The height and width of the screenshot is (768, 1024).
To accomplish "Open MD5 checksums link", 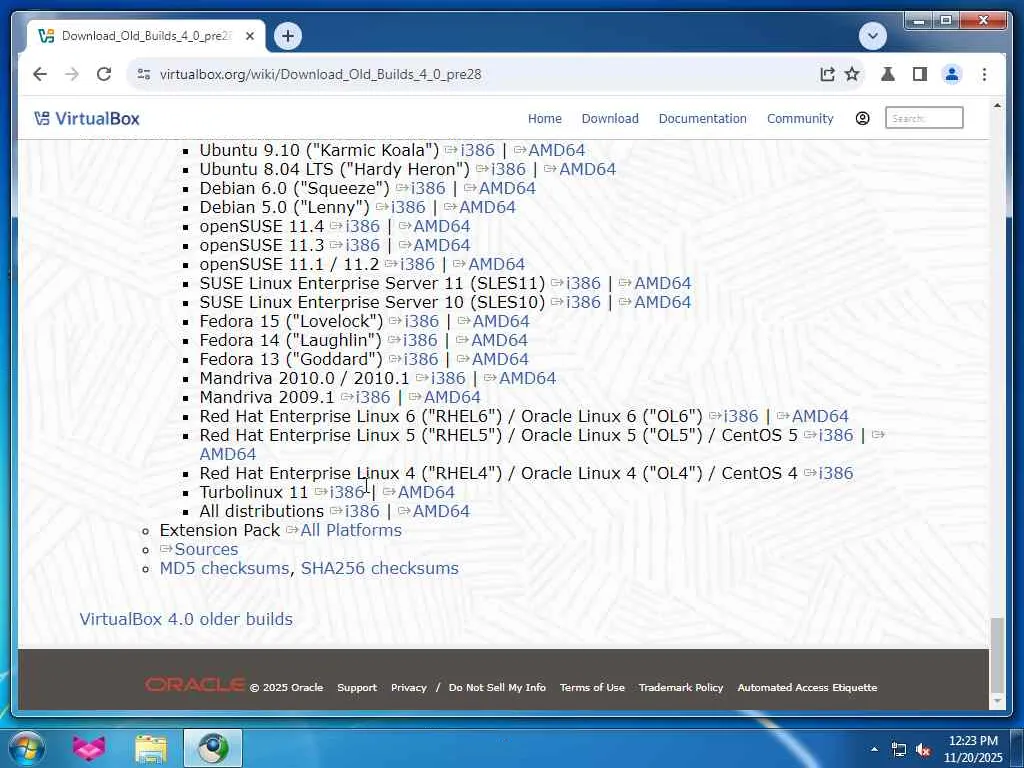I will (224, 568).
